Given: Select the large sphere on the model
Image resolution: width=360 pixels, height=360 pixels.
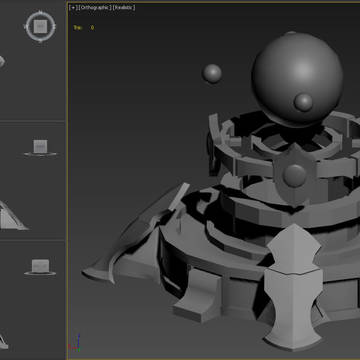Looking at the screenshot, I should (x=297, y=79).
